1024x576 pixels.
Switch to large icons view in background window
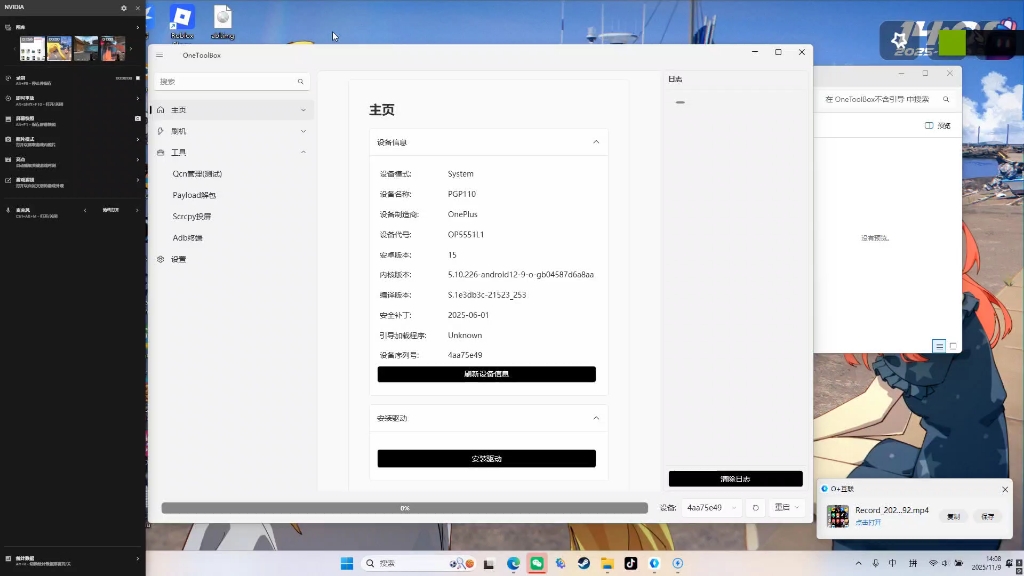(x=953, y=346)
